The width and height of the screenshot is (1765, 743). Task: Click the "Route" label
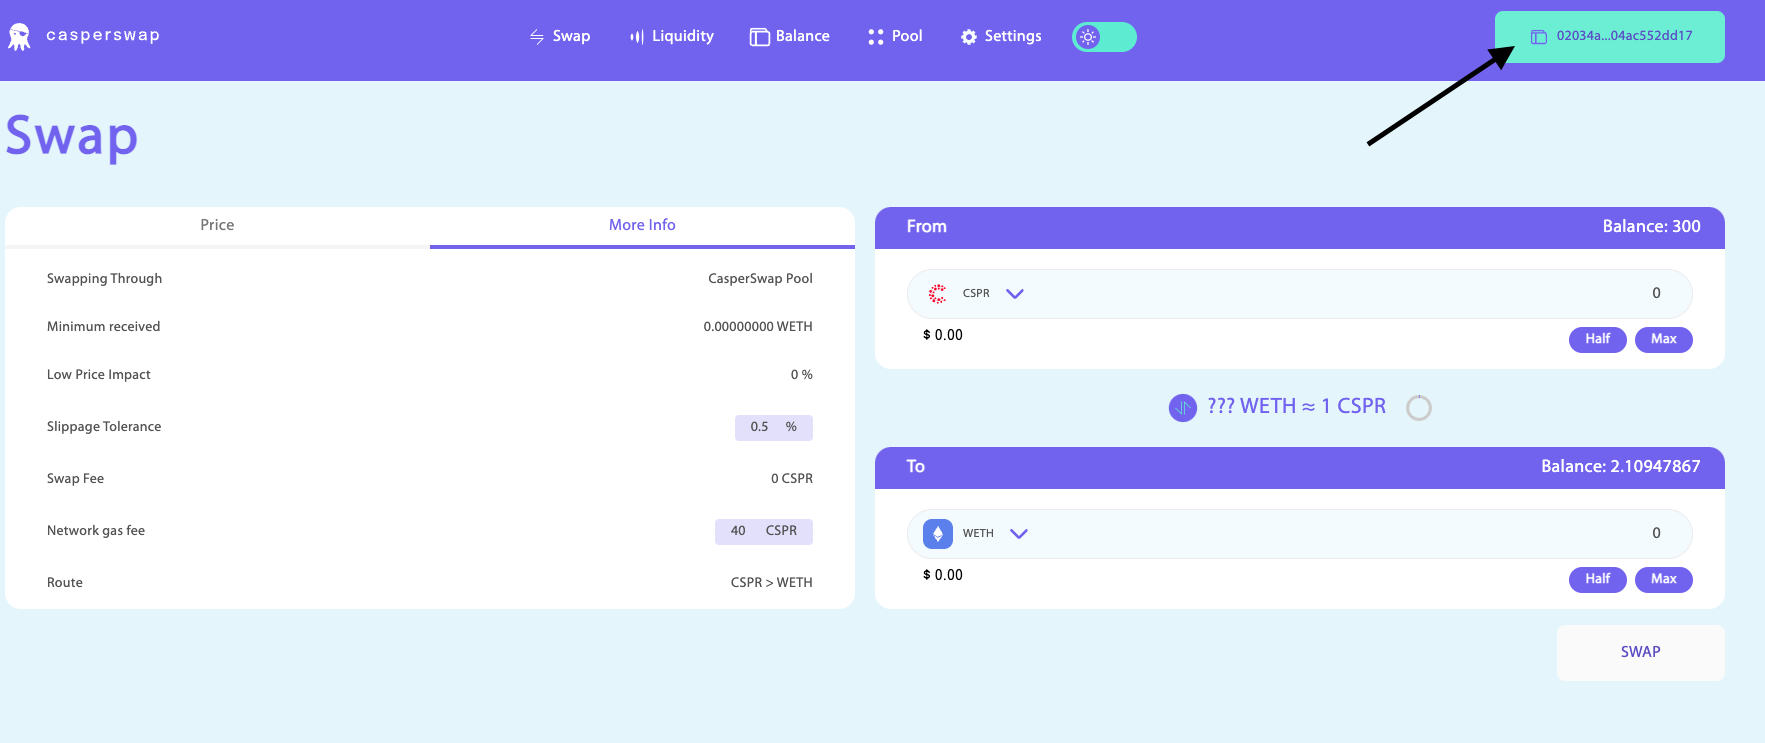[65, 583]
